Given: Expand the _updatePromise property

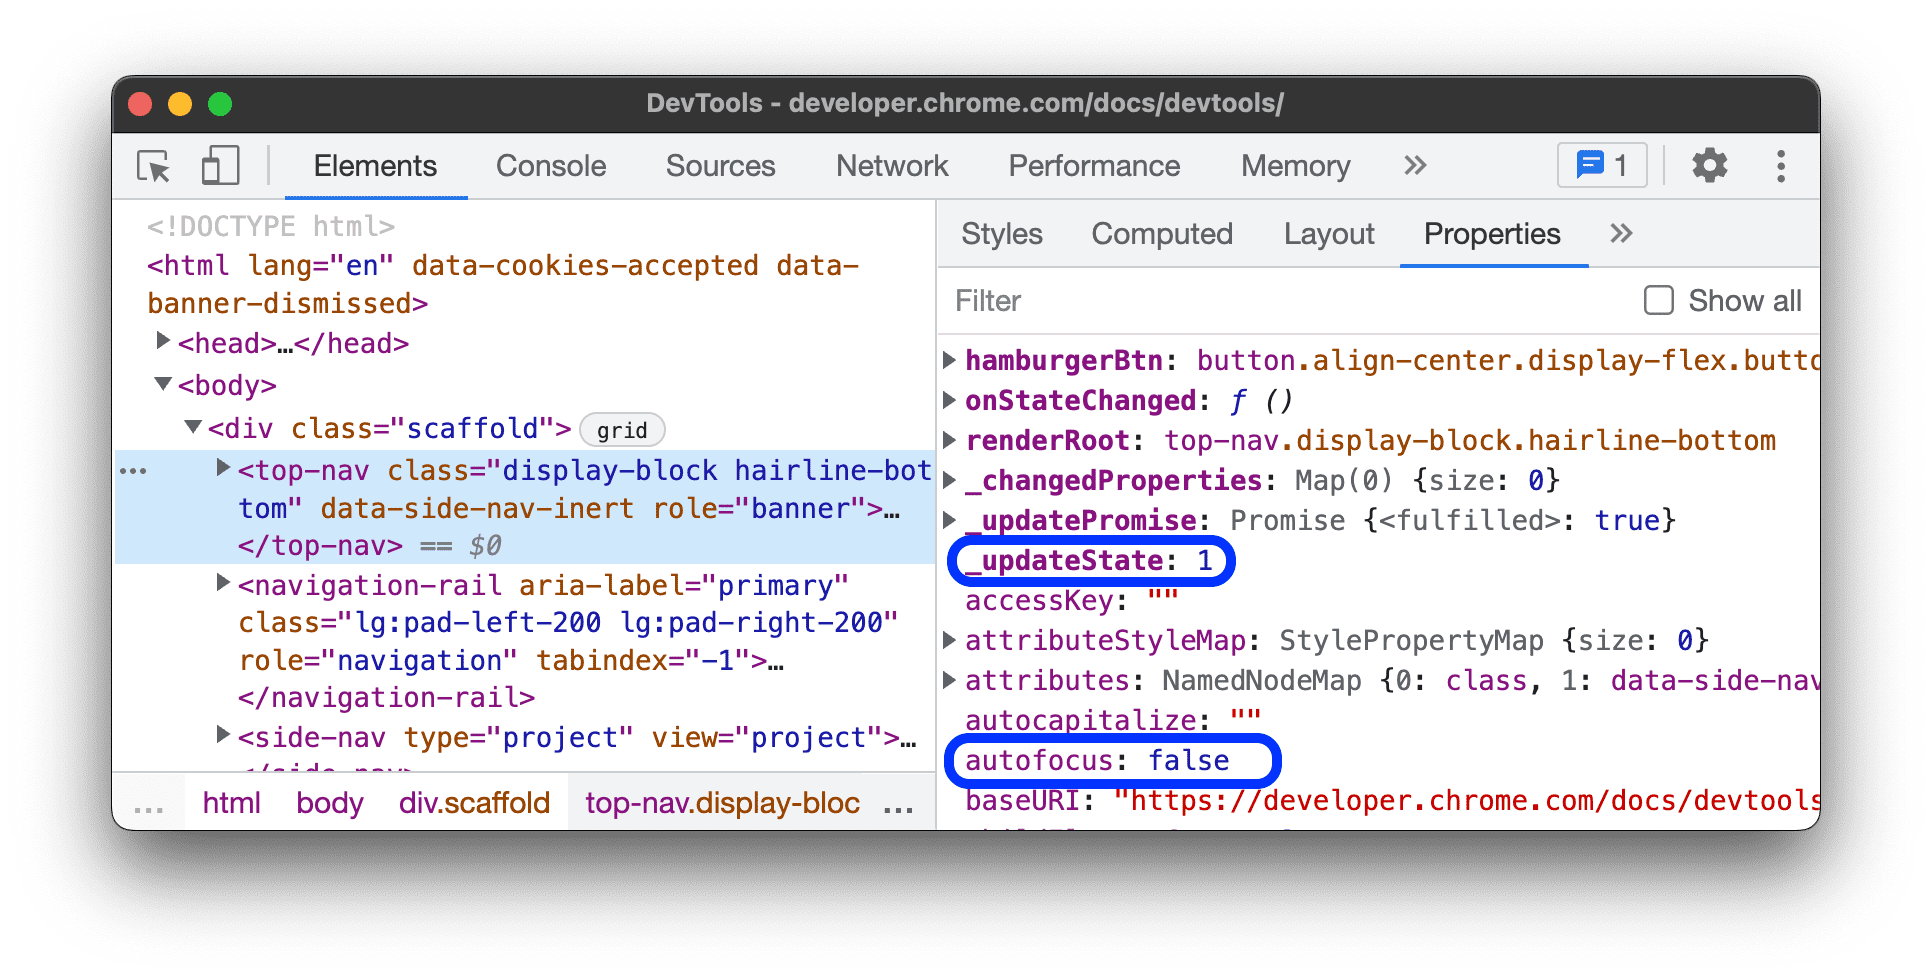Looking at the screenshot, I should point(950,520).
